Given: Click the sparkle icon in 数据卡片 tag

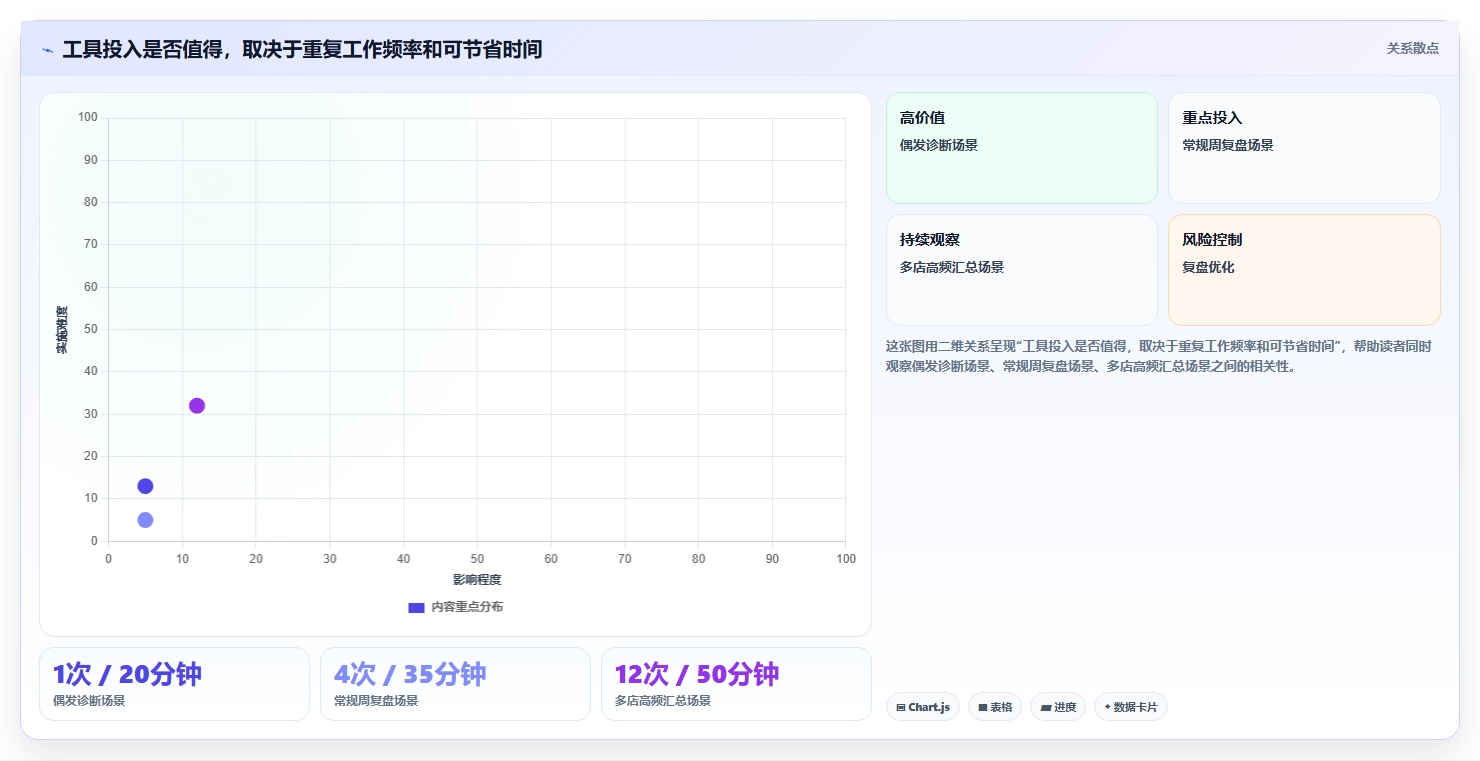Looking at the screenshot, I should click(x=1107, y=708).
